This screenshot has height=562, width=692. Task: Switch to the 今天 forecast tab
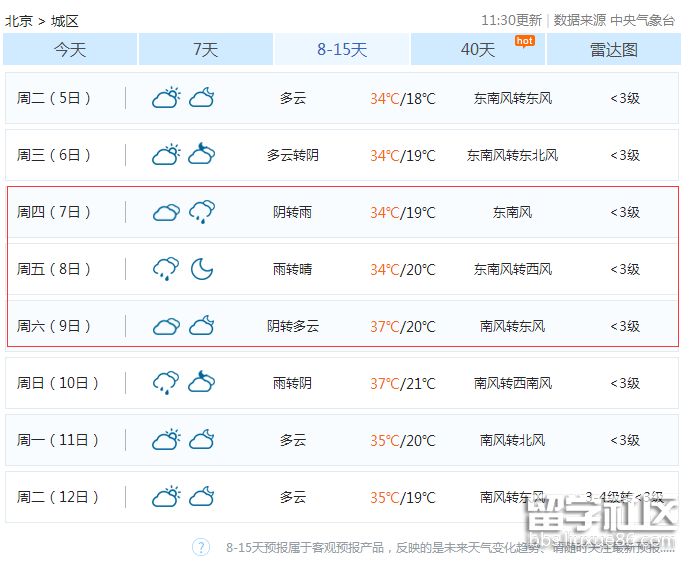click(x=70, y=49)
